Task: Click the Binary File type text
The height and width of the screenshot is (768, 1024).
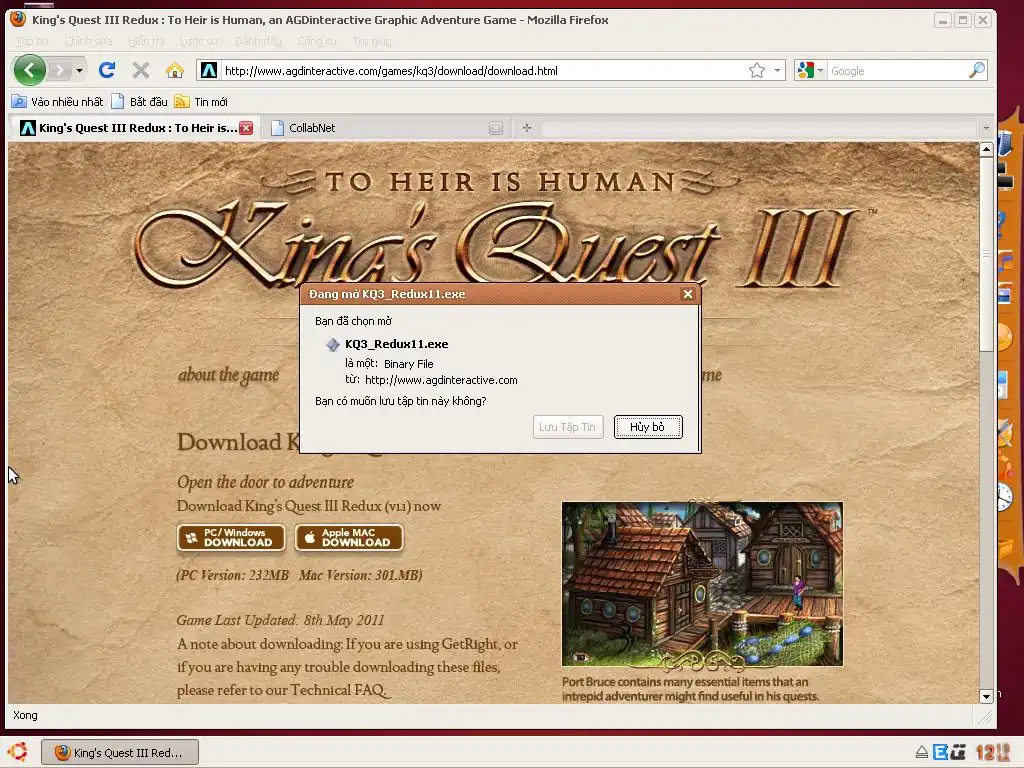Action: (408, 364)
